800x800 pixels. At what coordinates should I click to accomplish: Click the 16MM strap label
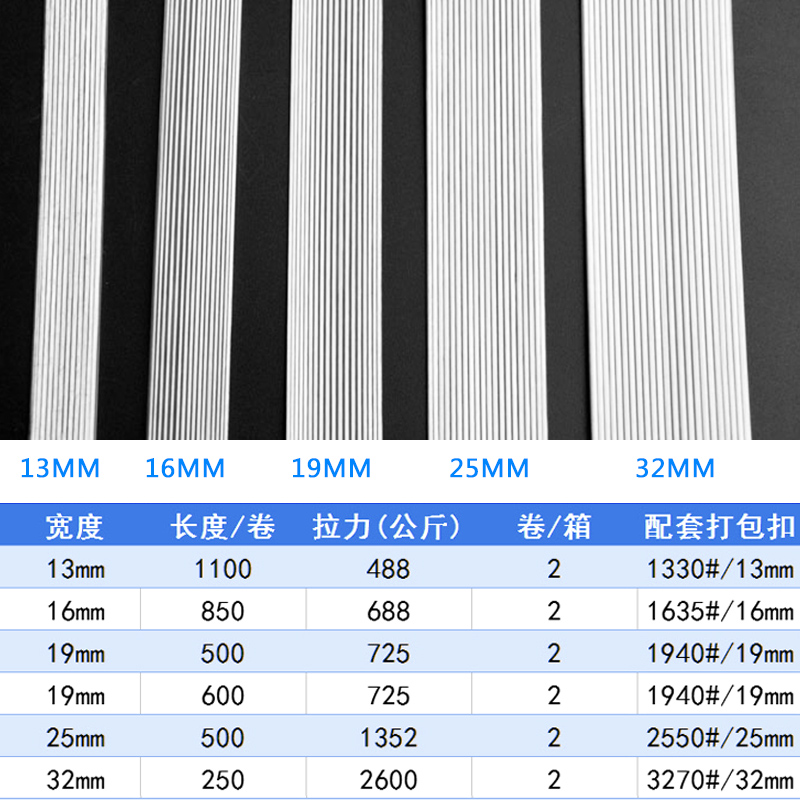185,468
